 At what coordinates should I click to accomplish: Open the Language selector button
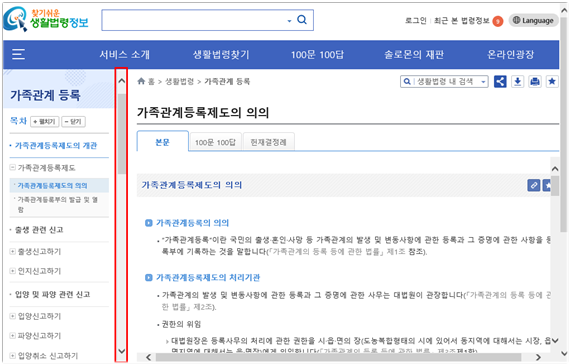[533, 20]
